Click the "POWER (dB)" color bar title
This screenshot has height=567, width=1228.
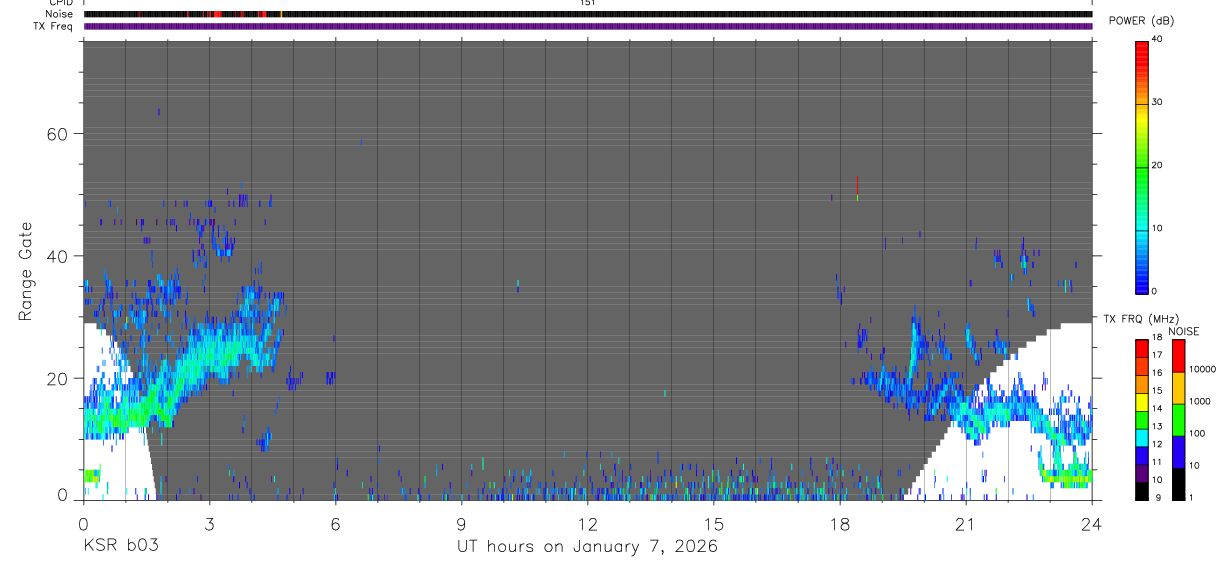click(1142, 21)
